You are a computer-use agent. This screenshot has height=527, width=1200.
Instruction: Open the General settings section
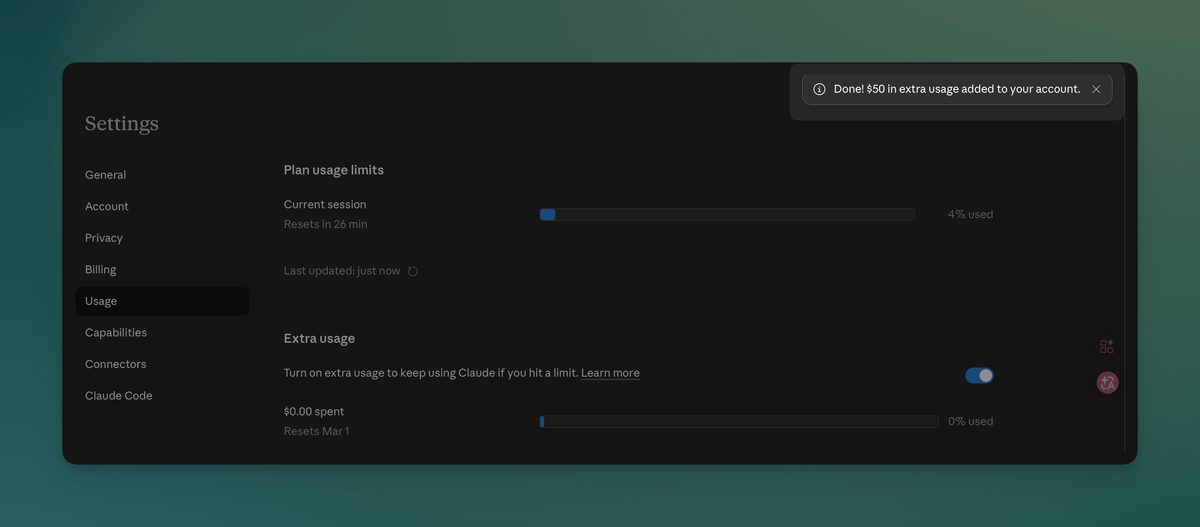click(105, 175)
